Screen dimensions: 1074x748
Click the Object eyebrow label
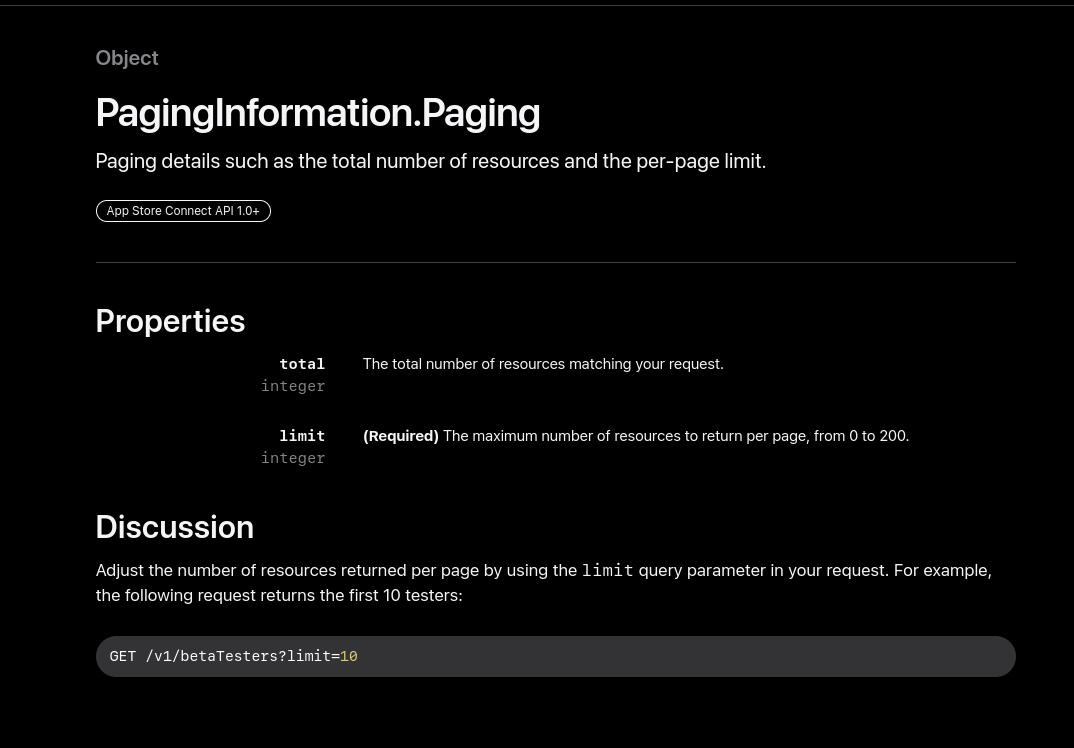tap(127, 58)
